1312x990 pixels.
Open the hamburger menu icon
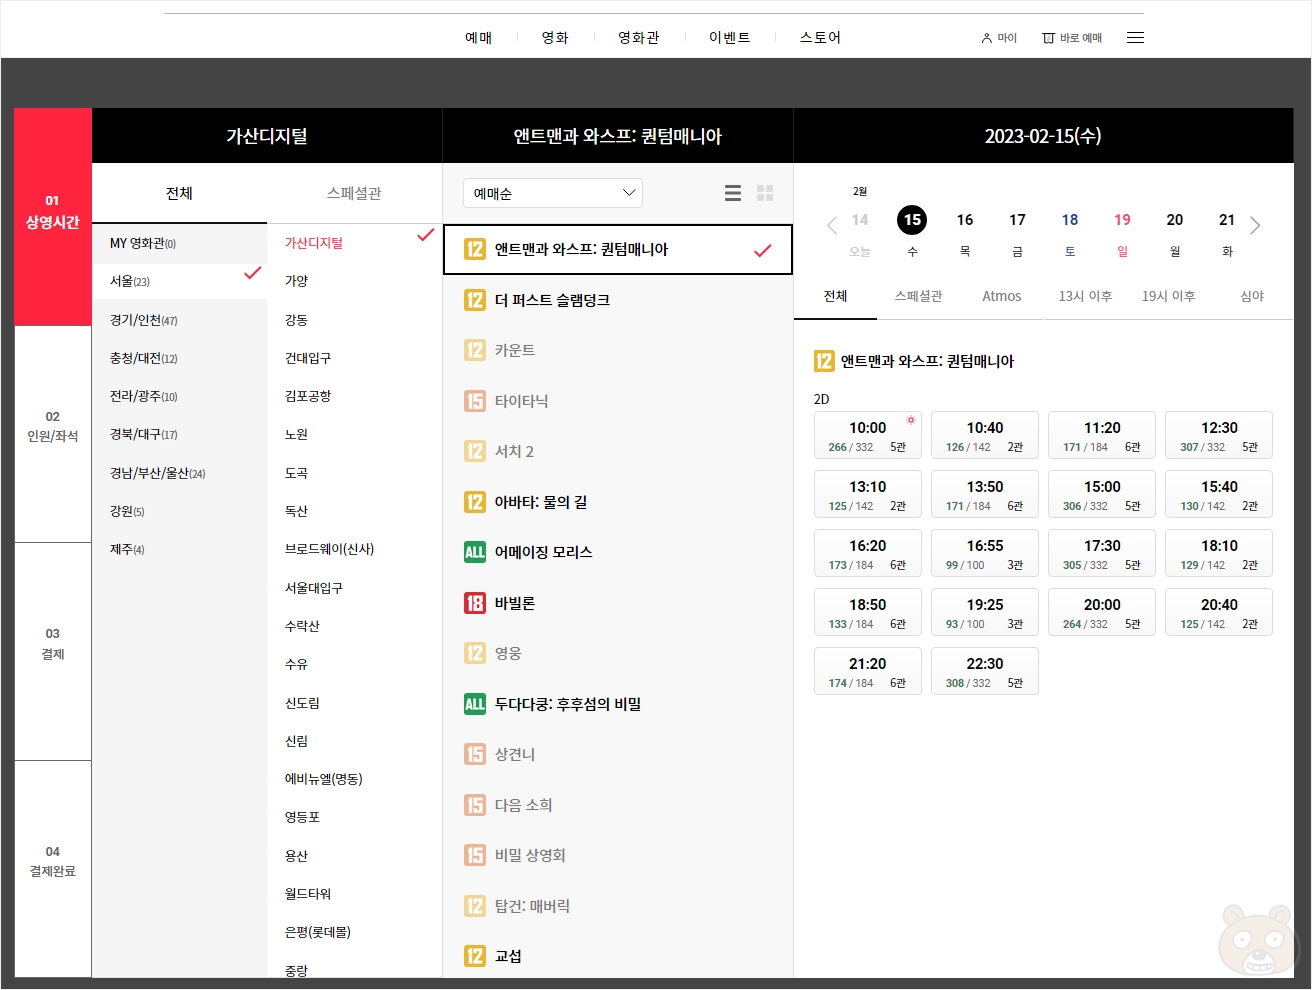pos(1135,38)
